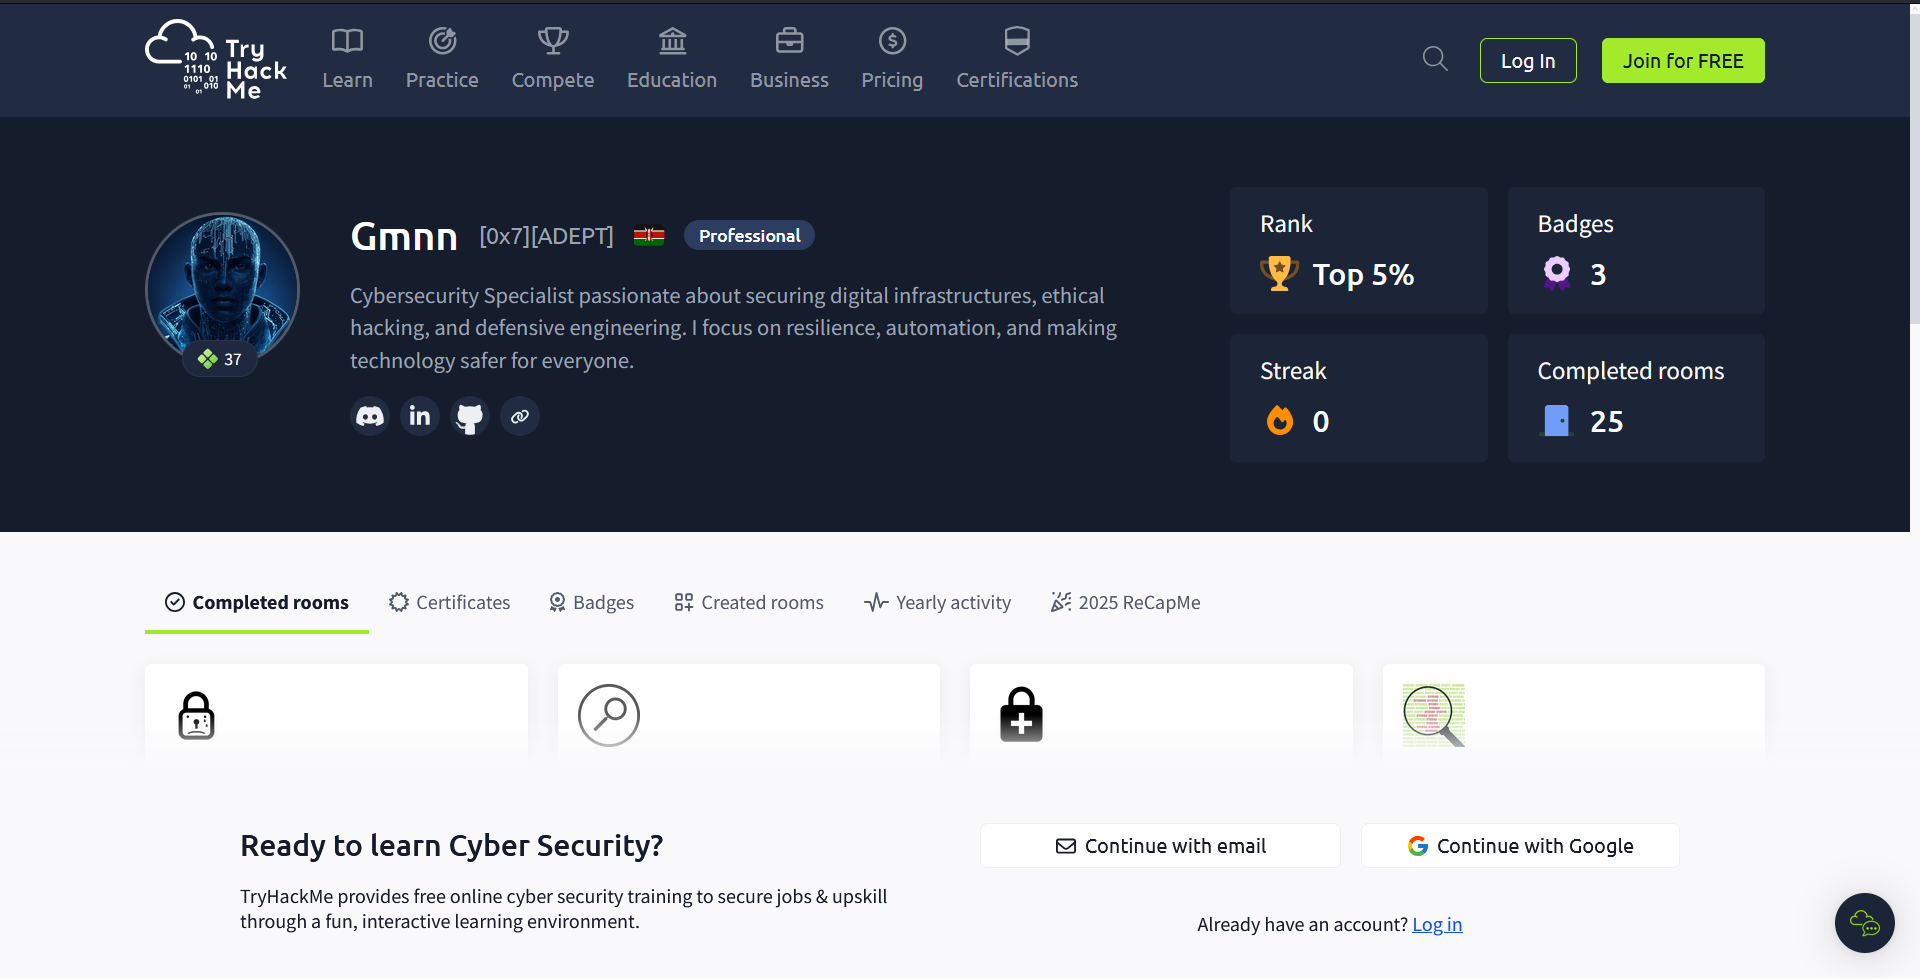Open the Education menu
This screenshot has width=1920, height=979.
click(x=672, y=60)
